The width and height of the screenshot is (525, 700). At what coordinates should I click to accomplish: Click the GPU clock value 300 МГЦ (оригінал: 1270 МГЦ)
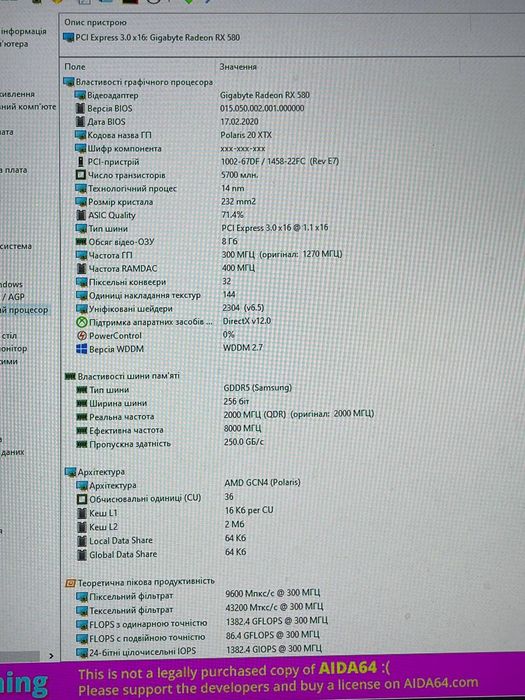(x=282, y=254)
